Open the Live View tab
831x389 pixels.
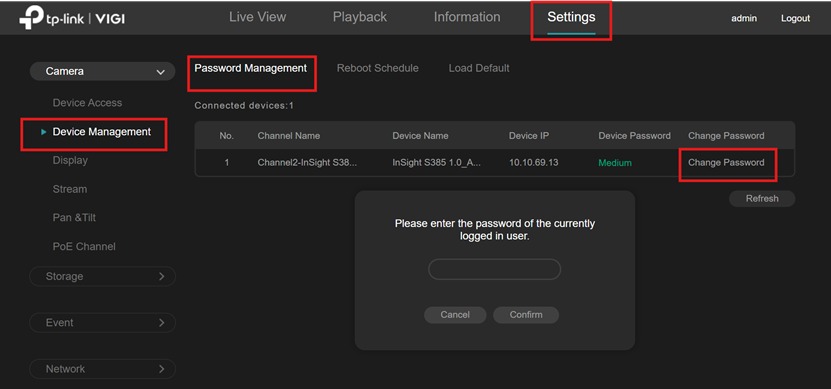pos(258,17)
